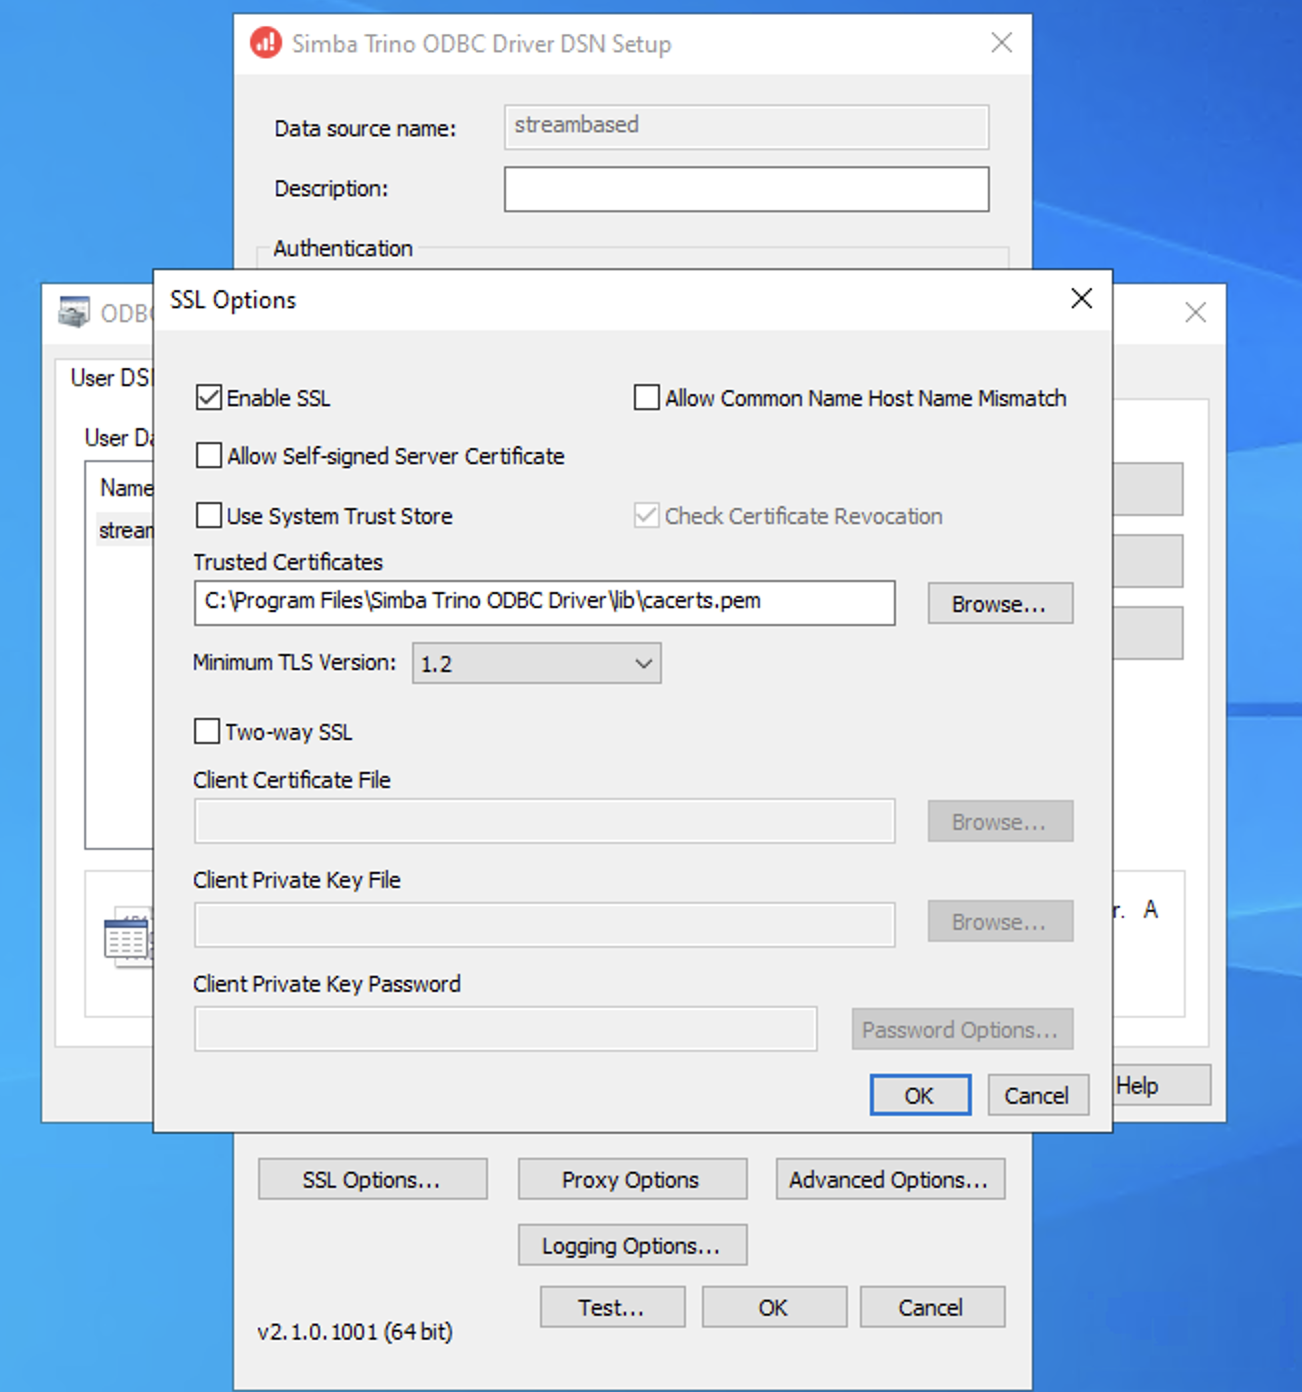Enable the Two-way SSL checkbox
Viewport: 1302px width, 1392px height.
[207, 732]
